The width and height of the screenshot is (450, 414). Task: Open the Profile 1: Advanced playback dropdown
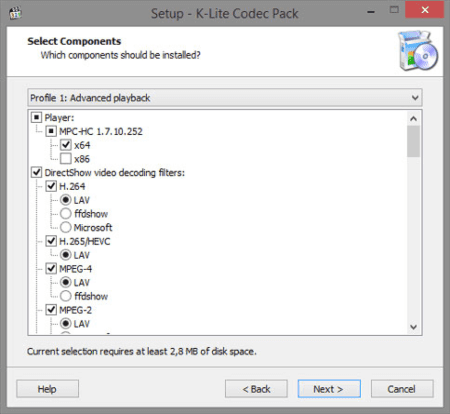[x=225, y=98]
